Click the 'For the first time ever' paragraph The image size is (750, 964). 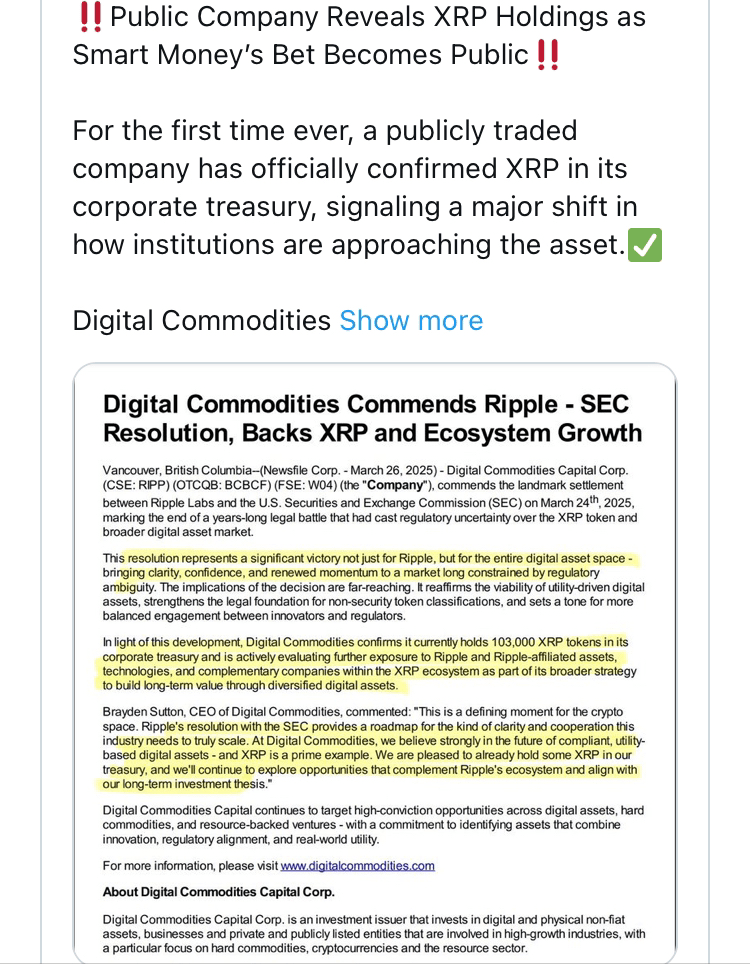367,188
